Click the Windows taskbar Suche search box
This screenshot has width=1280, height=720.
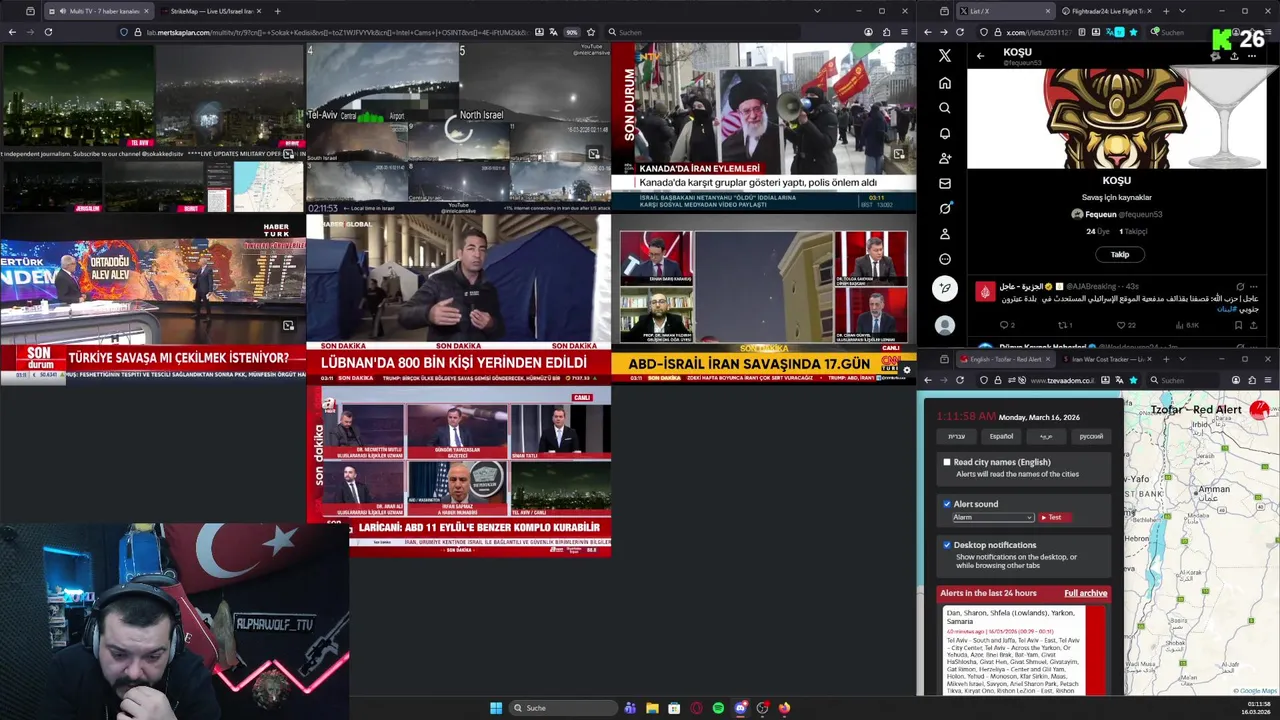tap(562, 708)
